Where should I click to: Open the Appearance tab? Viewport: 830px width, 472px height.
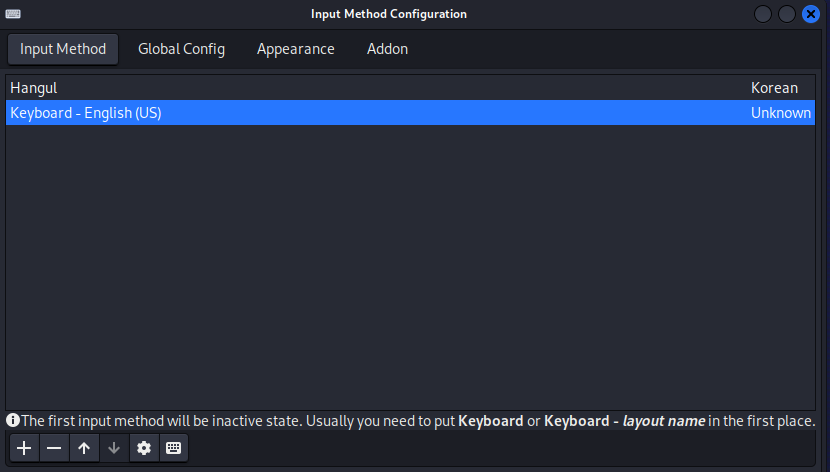point(295,49)
